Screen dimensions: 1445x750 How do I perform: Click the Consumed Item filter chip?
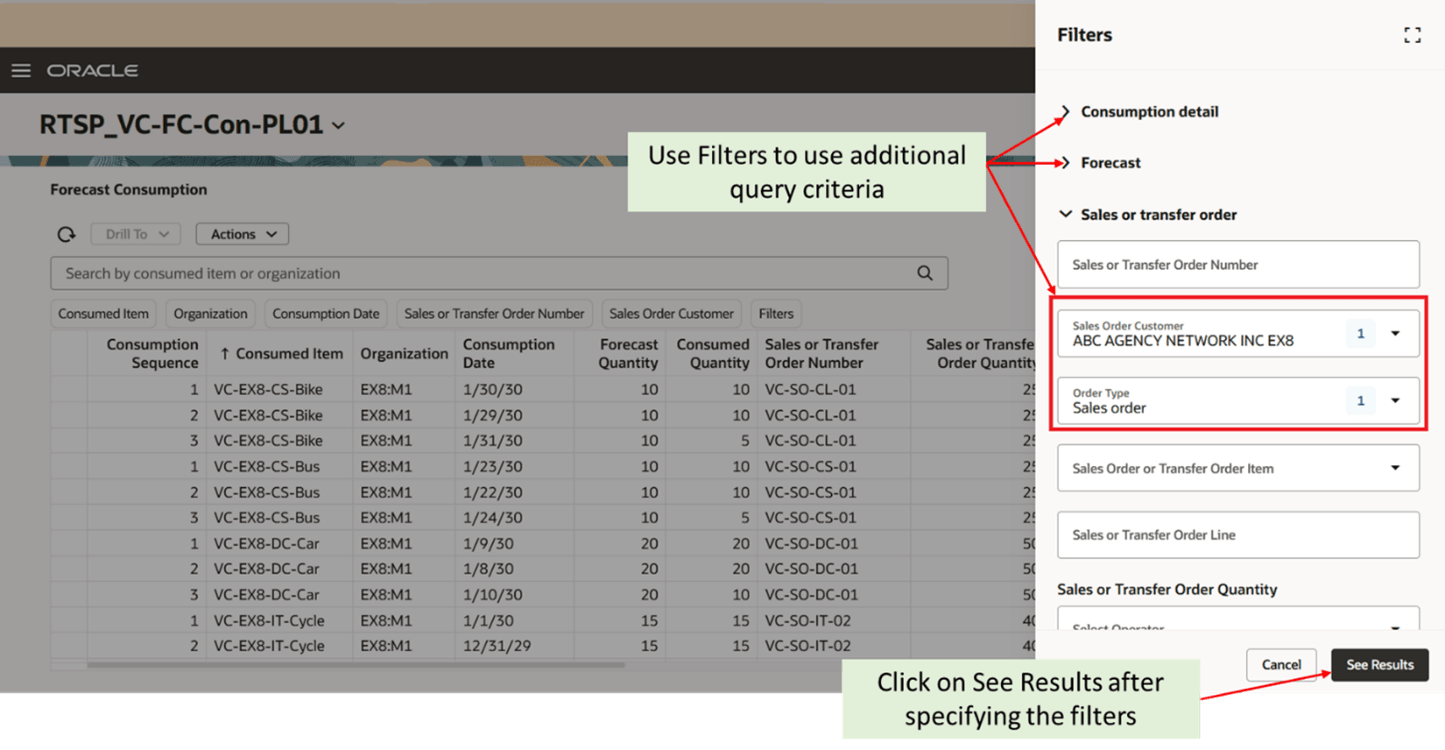click(x=103, y=314)
